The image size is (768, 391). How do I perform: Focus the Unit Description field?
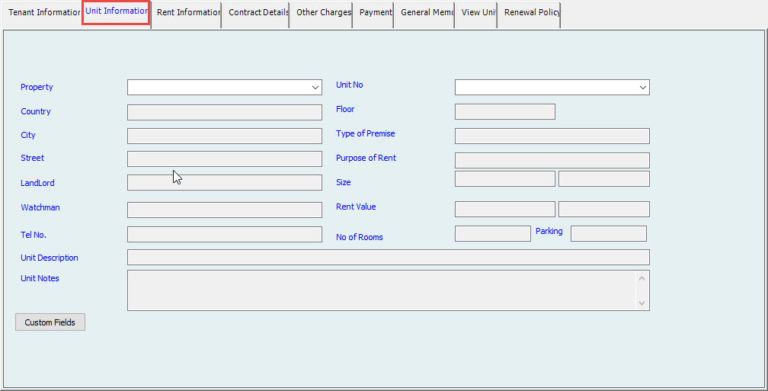pos(388,257)
